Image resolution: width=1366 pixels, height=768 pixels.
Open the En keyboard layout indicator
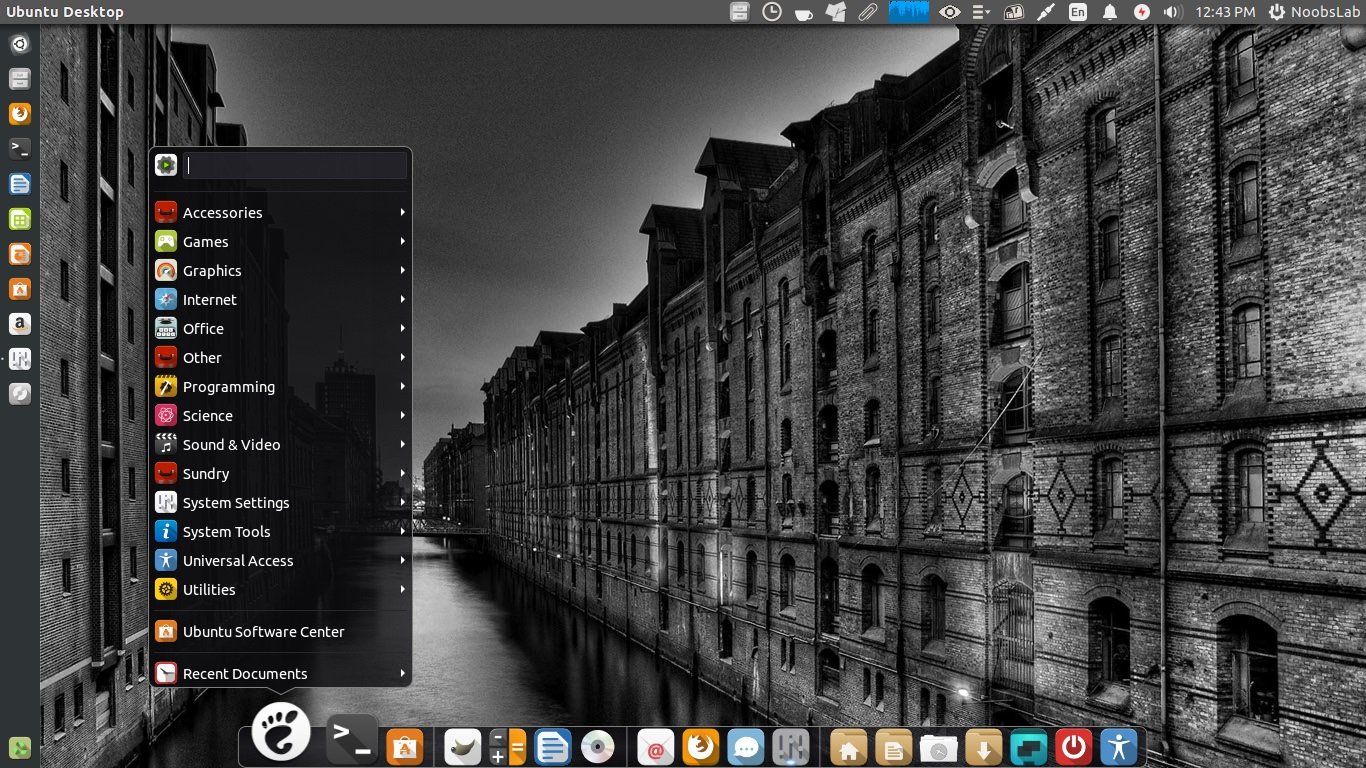1078,12
